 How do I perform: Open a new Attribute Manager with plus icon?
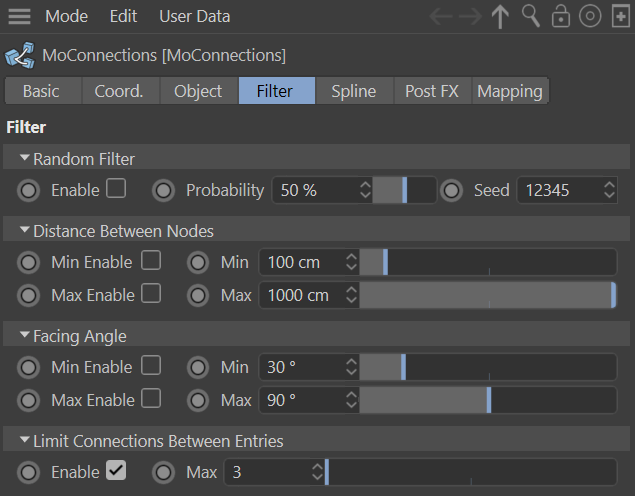tap(620, 16)
